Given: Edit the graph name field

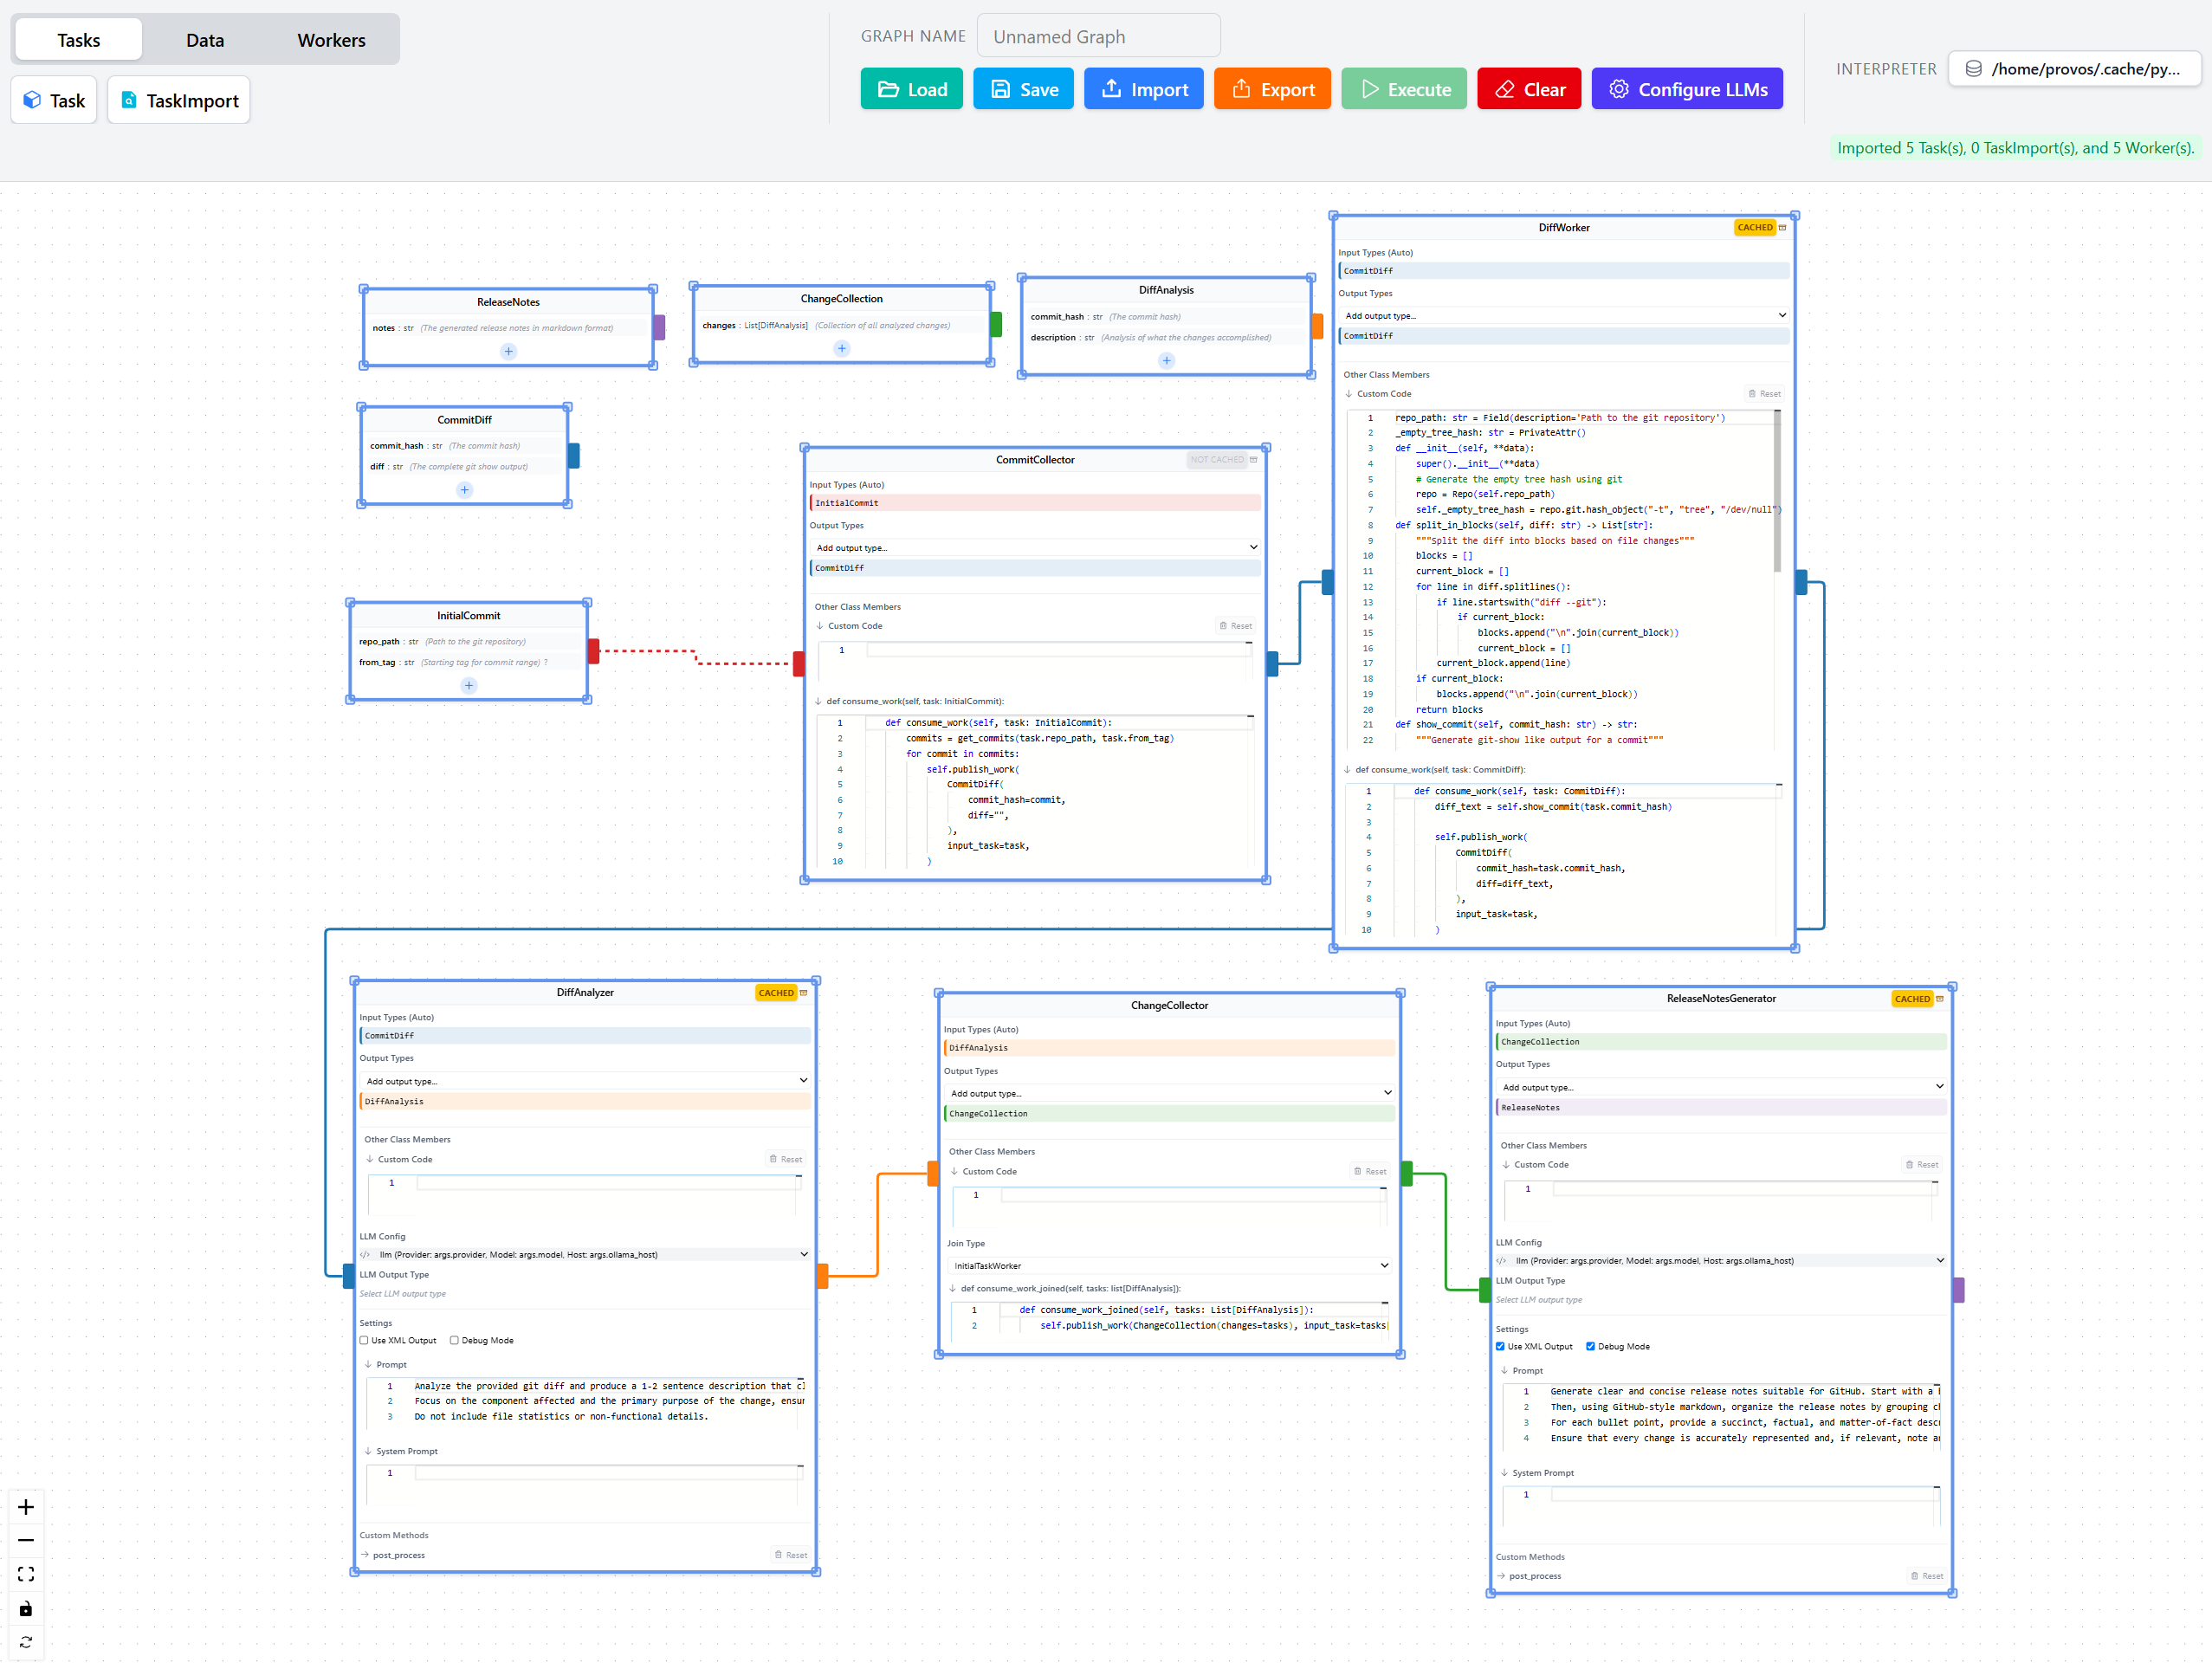Looking at the screenshot, I should [1099, 36].
